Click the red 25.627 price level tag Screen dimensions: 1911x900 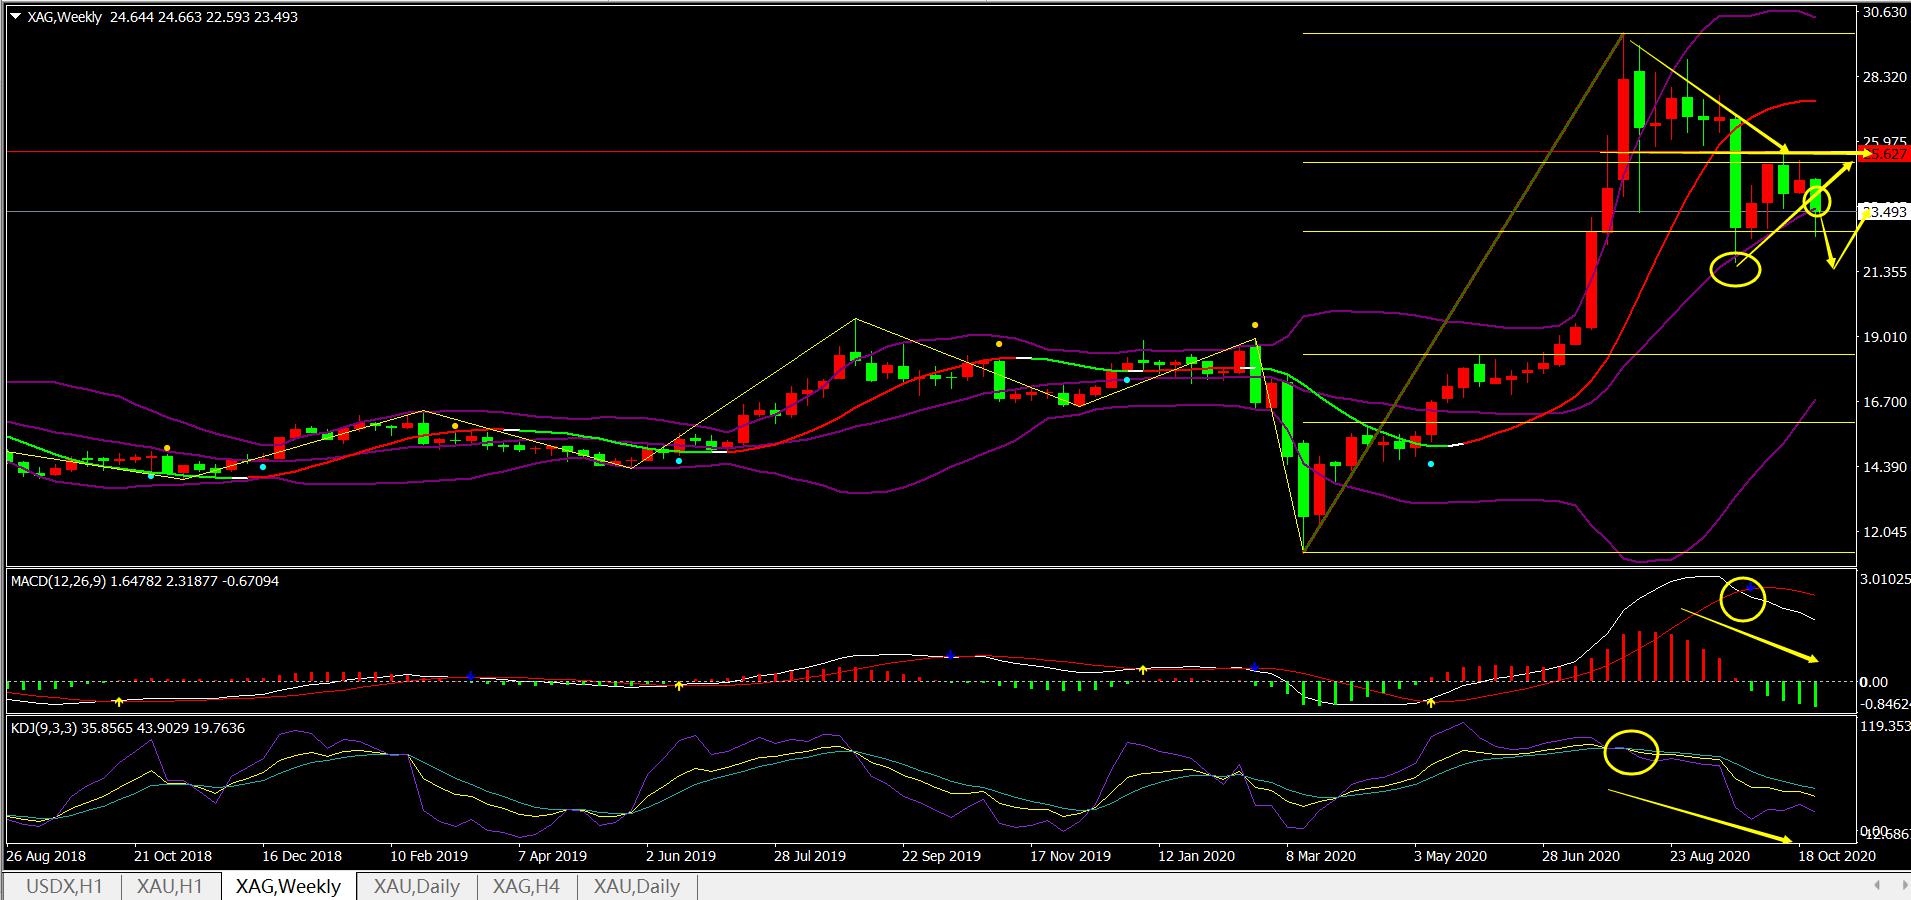point(1884,154)
